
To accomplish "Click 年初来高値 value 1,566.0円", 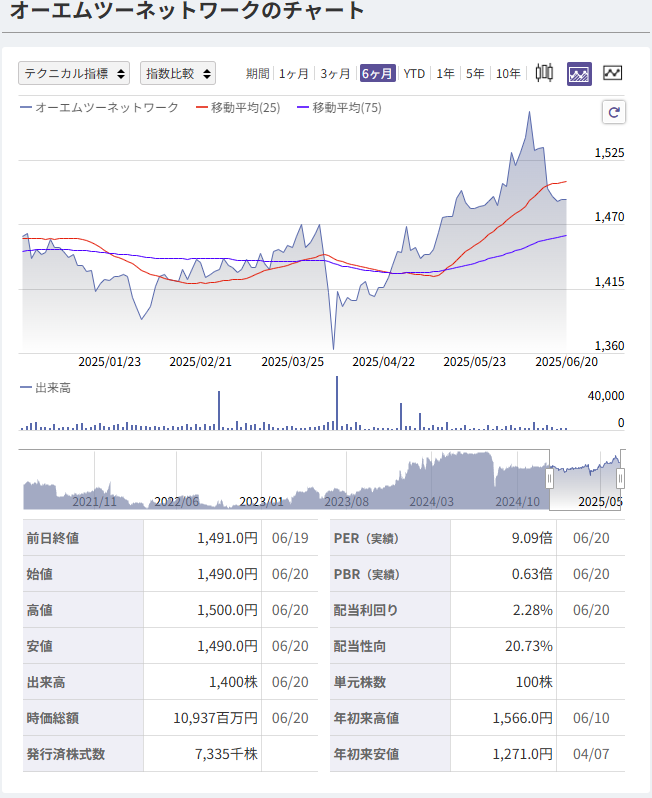I will coord(523,718).
